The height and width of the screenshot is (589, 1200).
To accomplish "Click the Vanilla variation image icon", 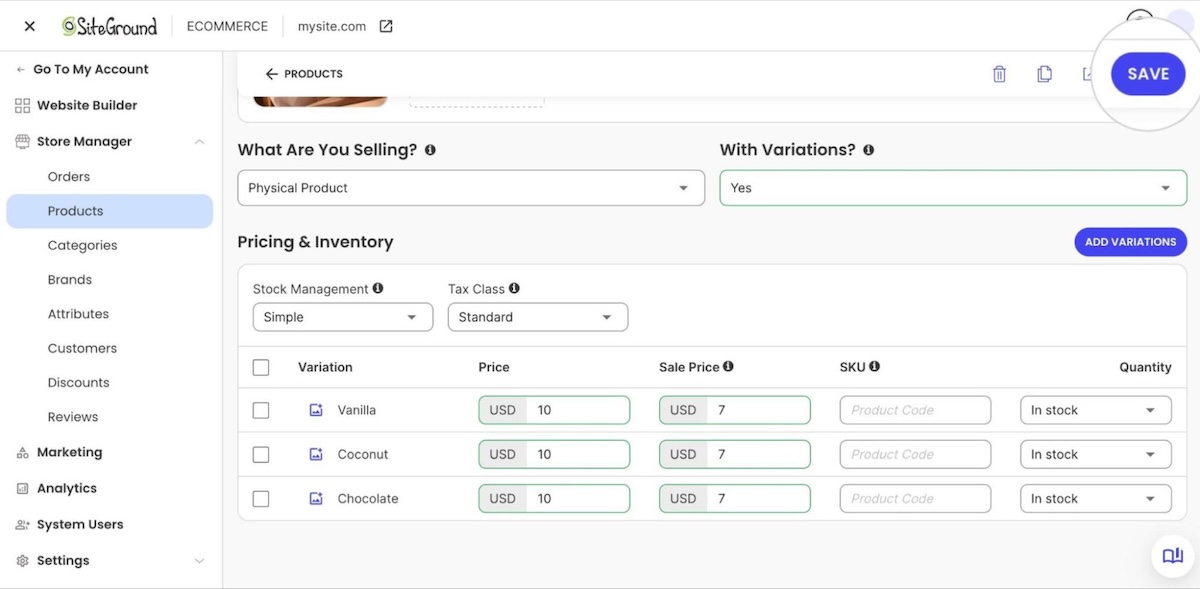I will [x=316, y=410].
